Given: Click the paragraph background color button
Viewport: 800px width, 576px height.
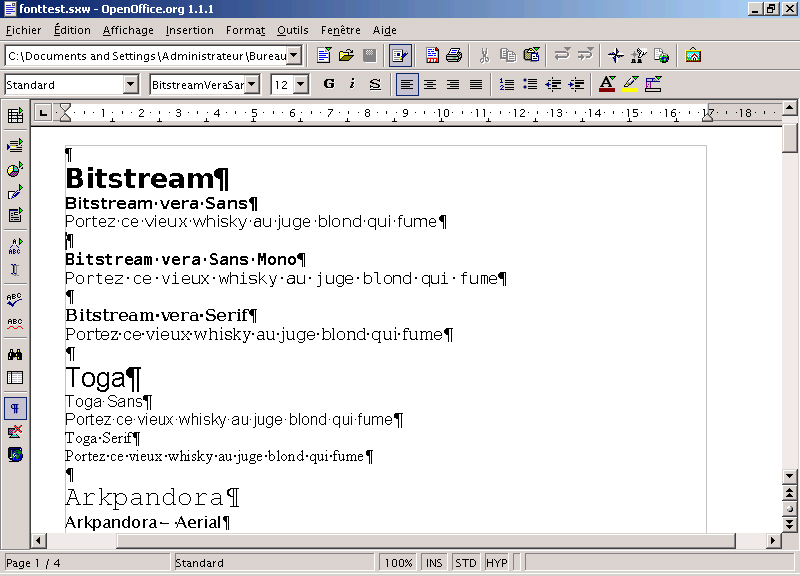Looking at the screenshot, I should tap(654, 84).
